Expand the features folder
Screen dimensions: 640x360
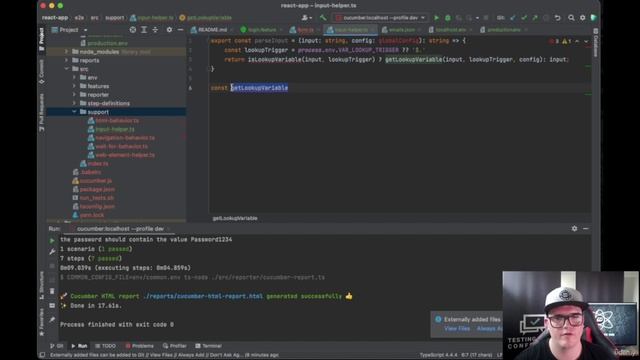tap(74, 86)
